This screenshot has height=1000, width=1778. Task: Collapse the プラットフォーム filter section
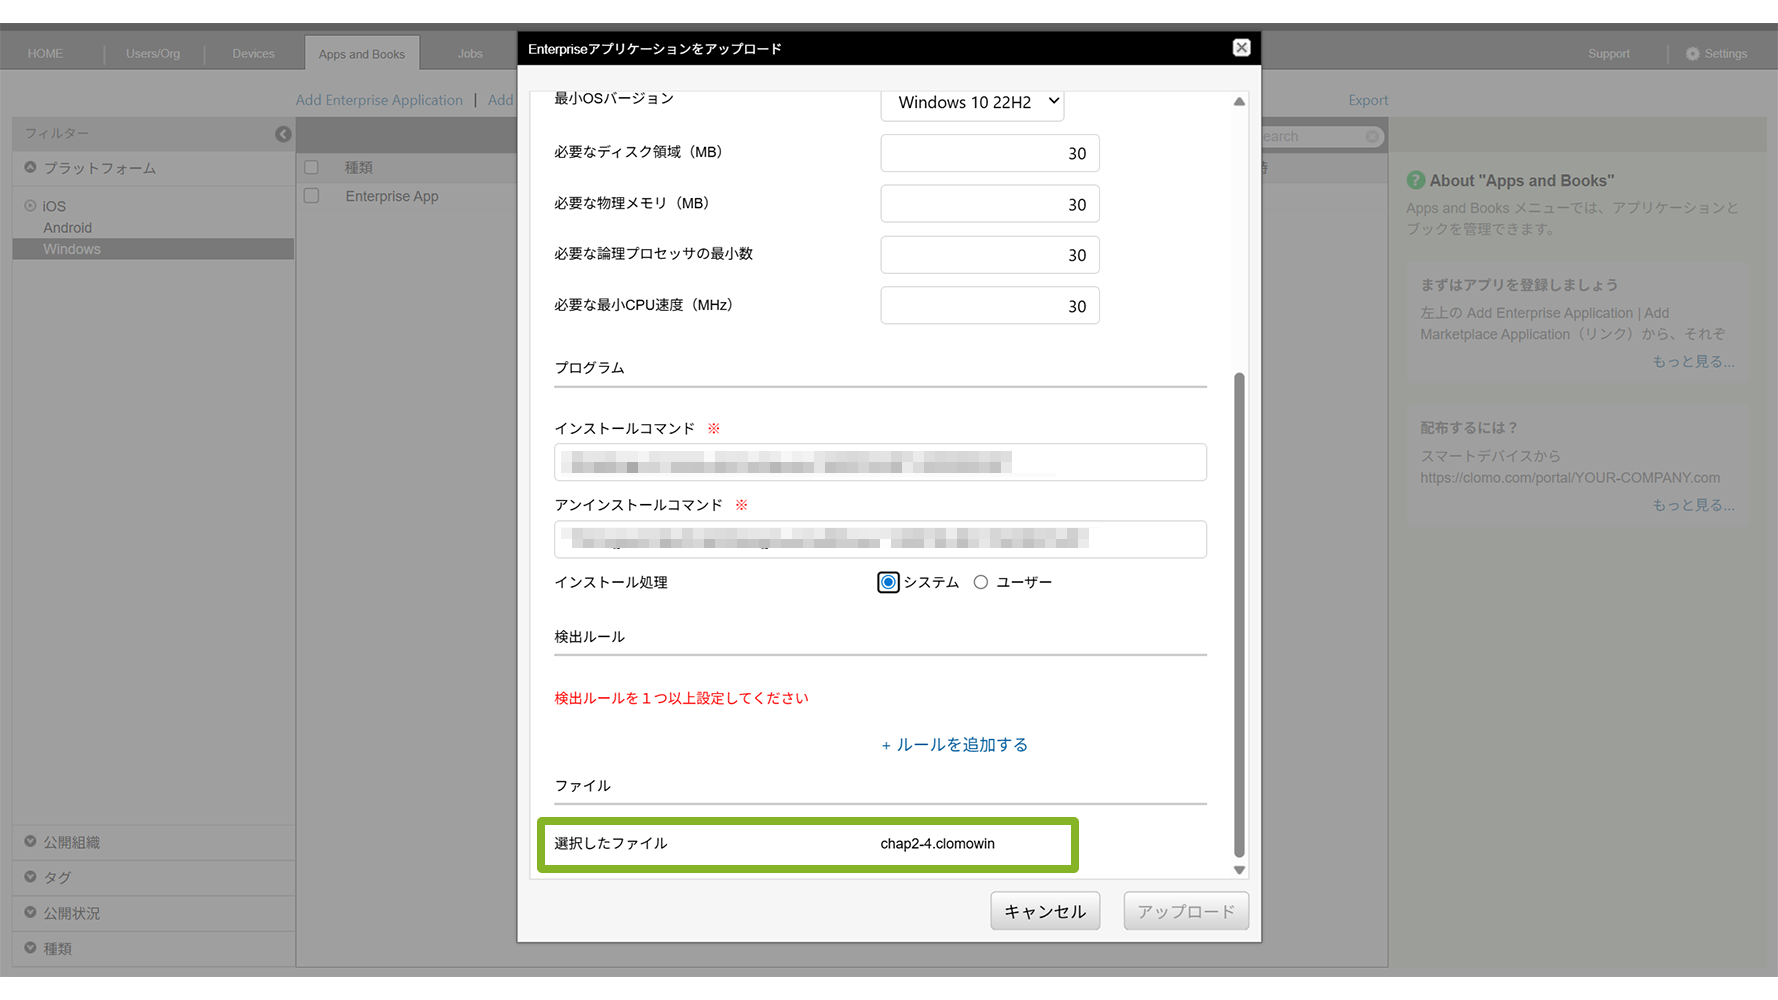(x=31, y=168)
